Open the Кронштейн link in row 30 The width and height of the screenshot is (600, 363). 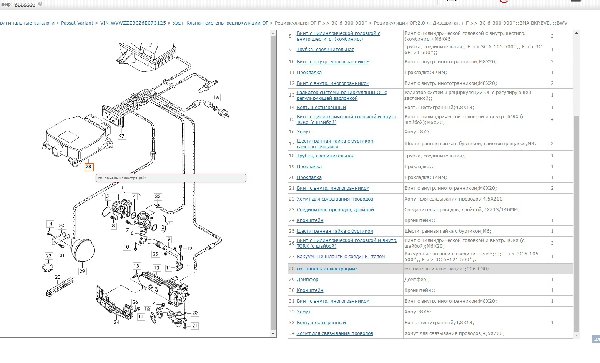click(310, 290)
